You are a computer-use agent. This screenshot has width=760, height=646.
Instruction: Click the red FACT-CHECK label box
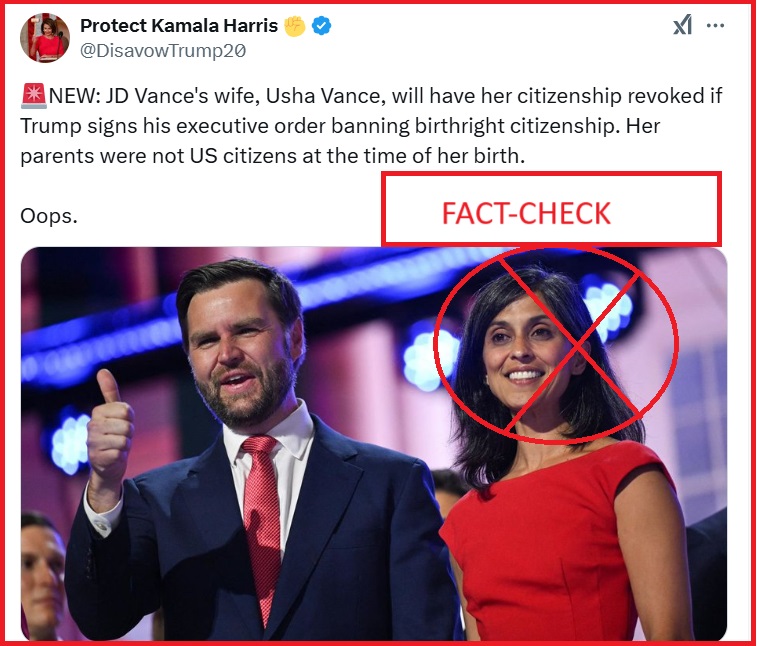551,209
